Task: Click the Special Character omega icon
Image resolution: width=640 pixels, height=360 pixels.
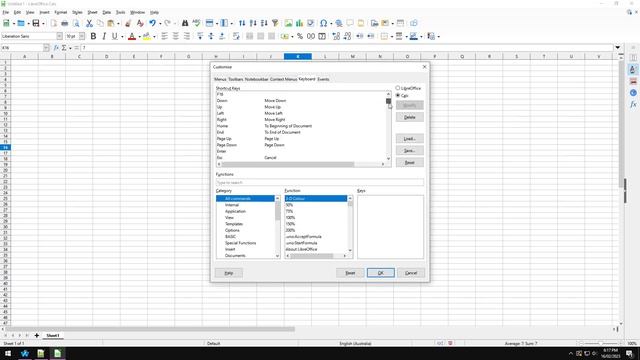Action: (x=323, y=23)
